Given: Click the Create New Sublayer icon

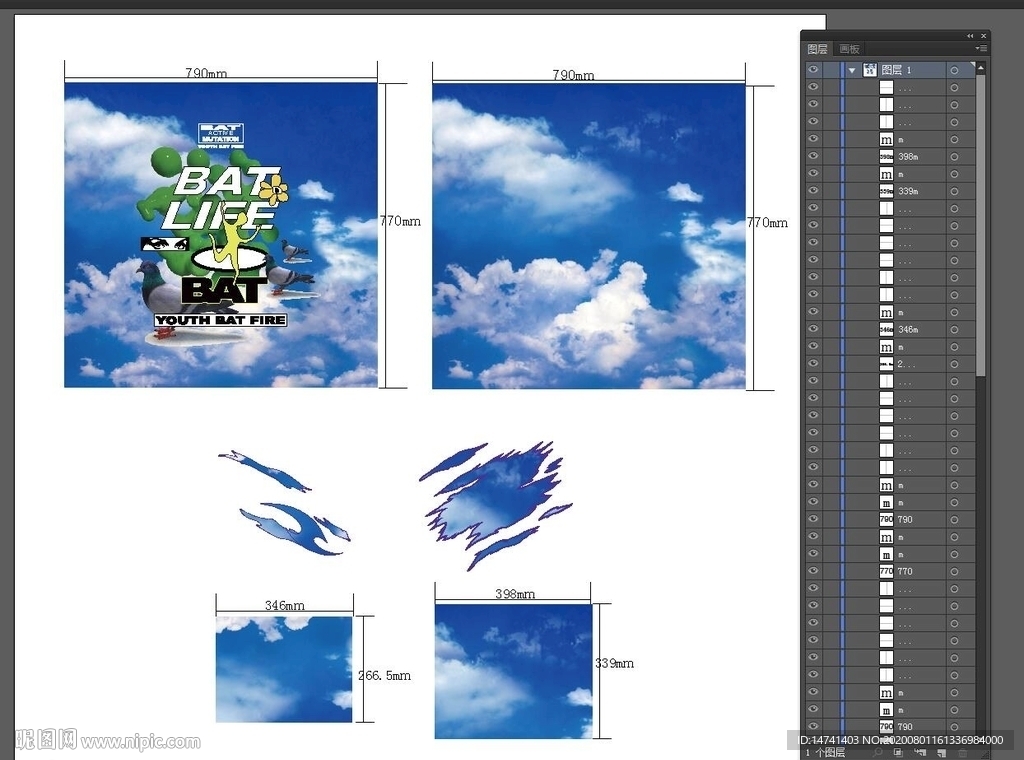Looking at the screenshot, I should coord(921,753).
